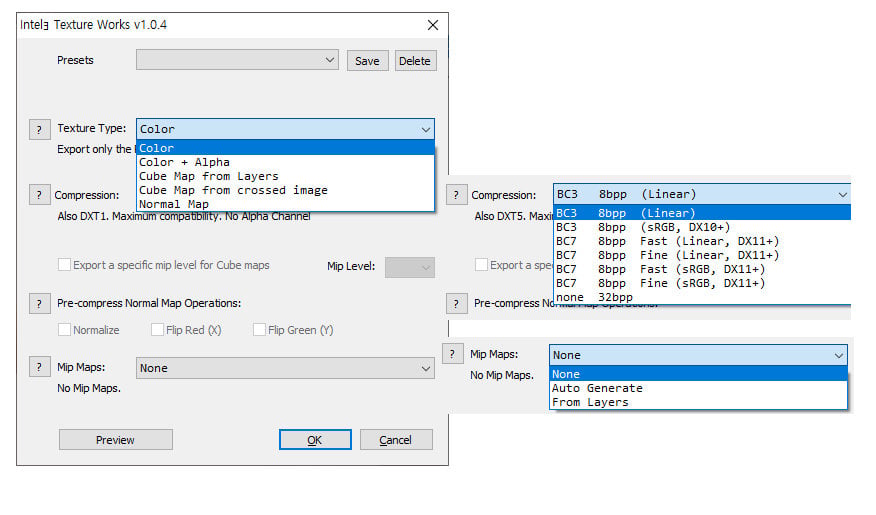Click help button beside truncated Pre-compress label on right
The height and width of the screenshot is (515, 876).
(x=456, y=303)
